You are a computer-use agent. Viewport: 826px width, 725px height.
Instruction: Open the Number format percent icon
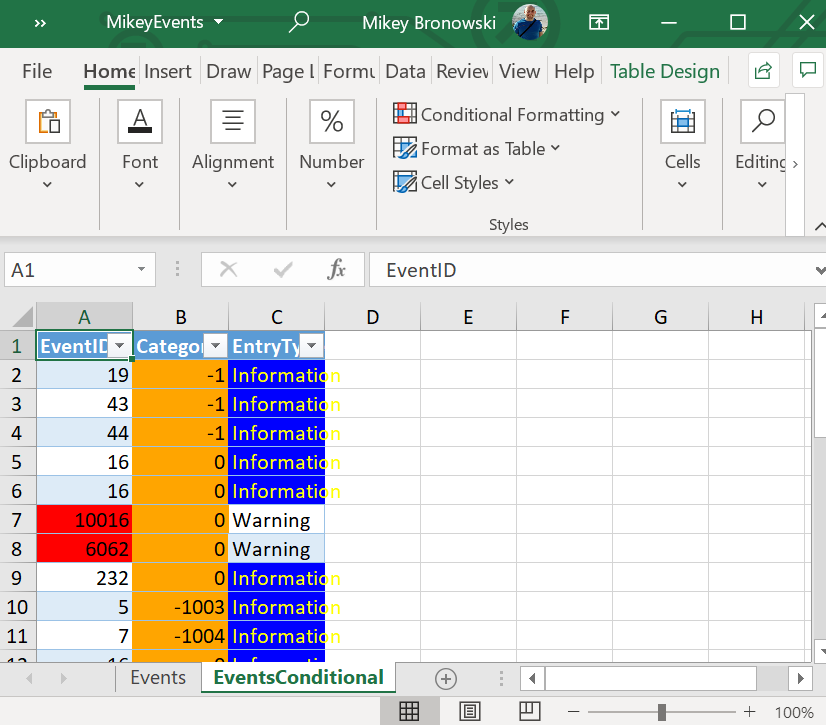point(331,122)
